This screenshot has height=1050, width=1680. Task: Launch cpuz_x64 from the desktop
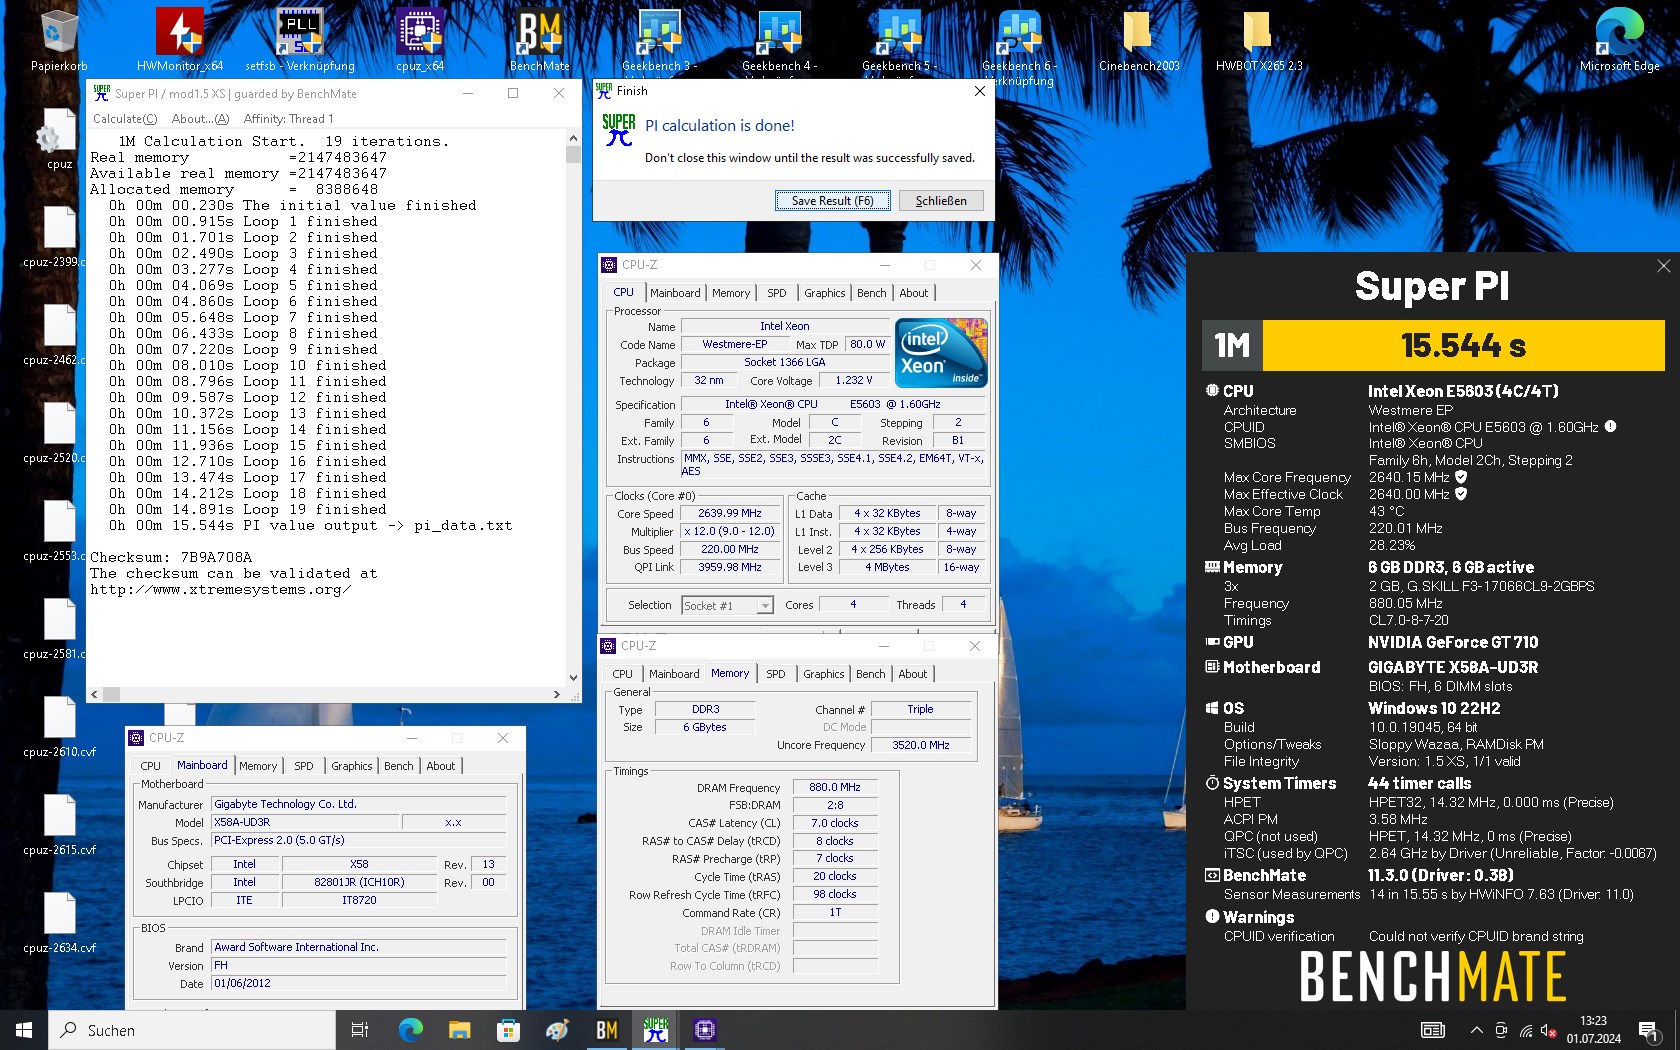point(420,40)
